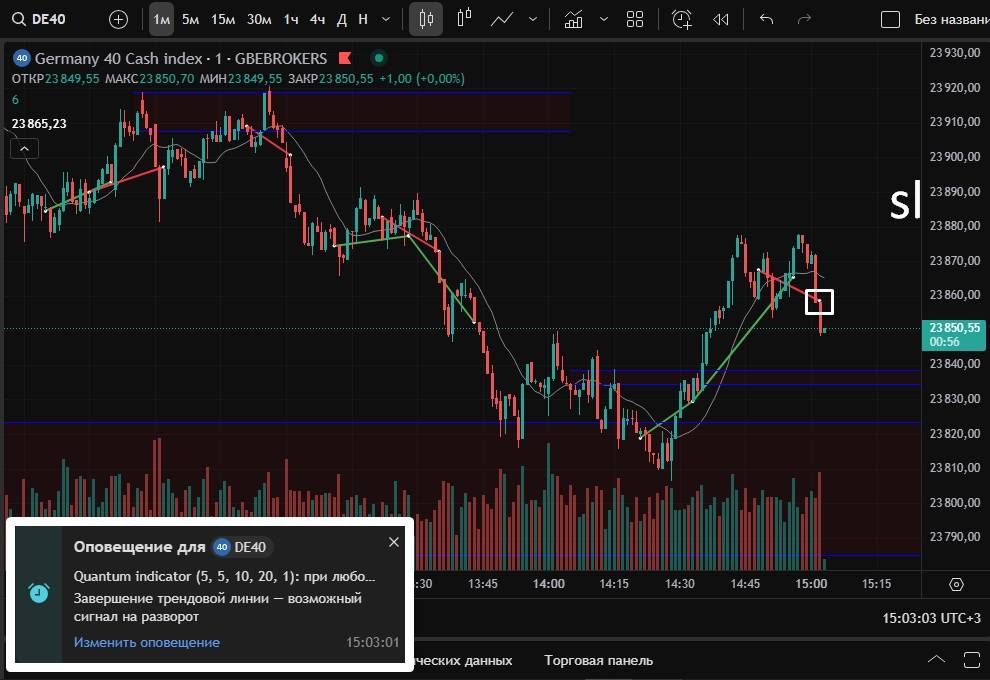Toggle the unnamed layout checkbox
The image size is (990, 680).
pyautogui.click(x=890, y=20)
